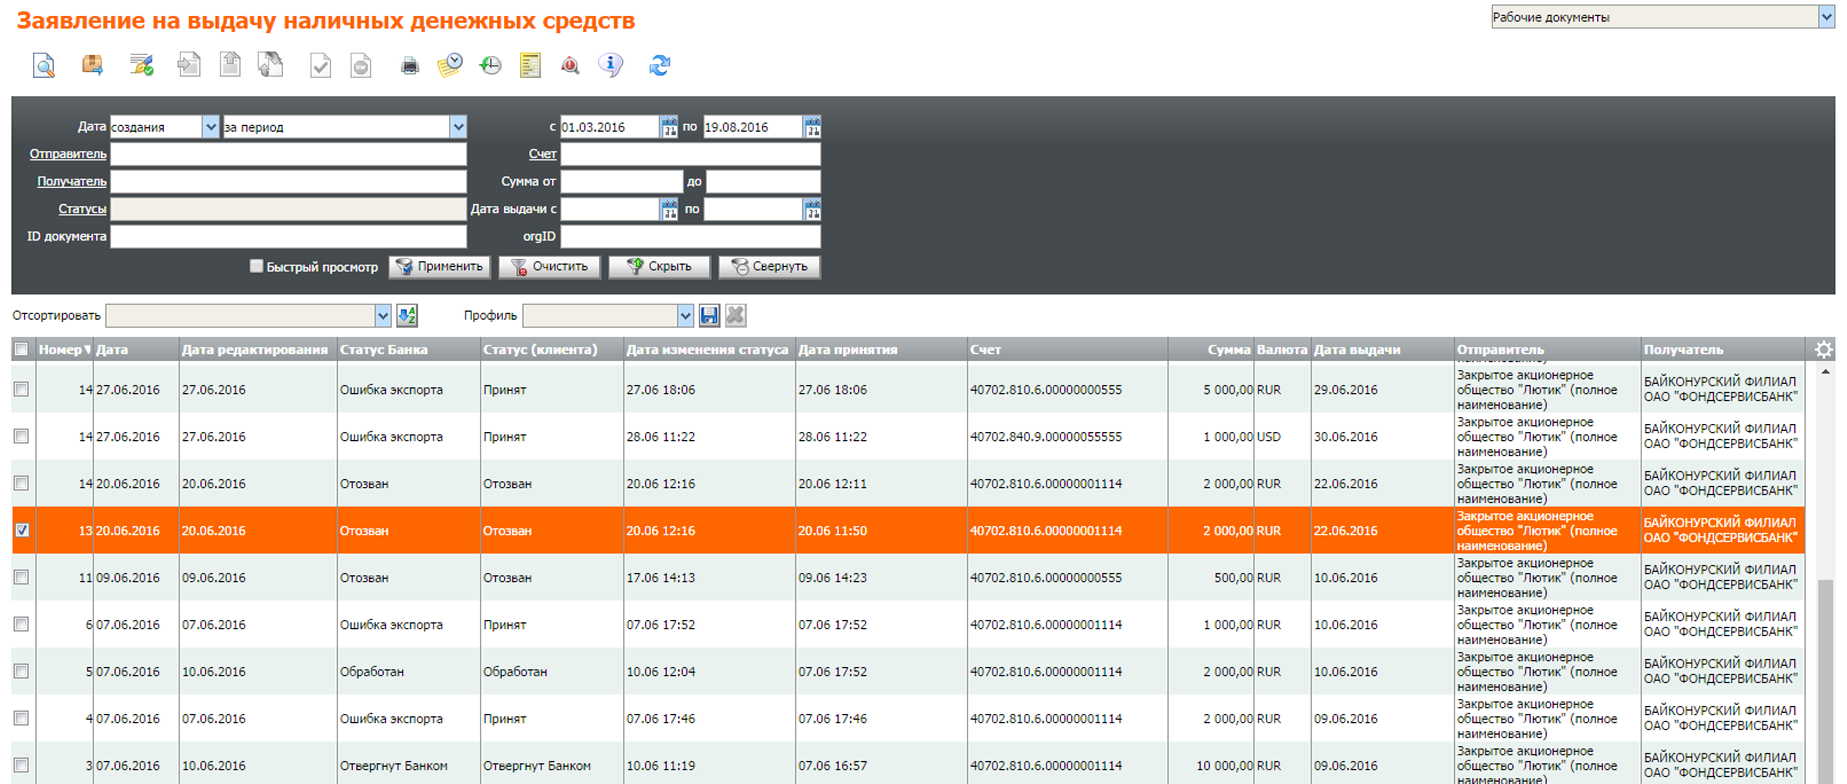Click the blue info bubble icon
The height and width of the screenshot is (784, 1847).
click(610, 66)
